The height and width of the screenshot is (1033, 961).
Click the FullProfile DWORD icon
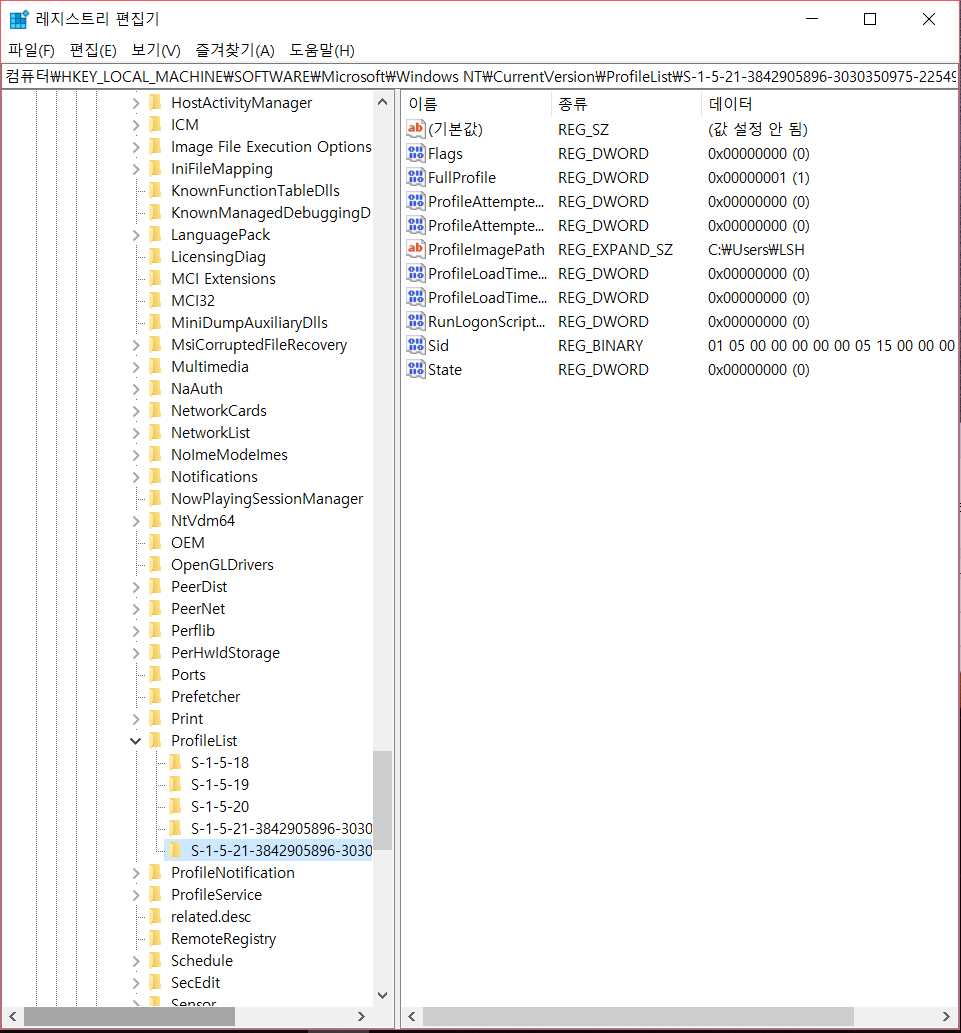(416, 177)
